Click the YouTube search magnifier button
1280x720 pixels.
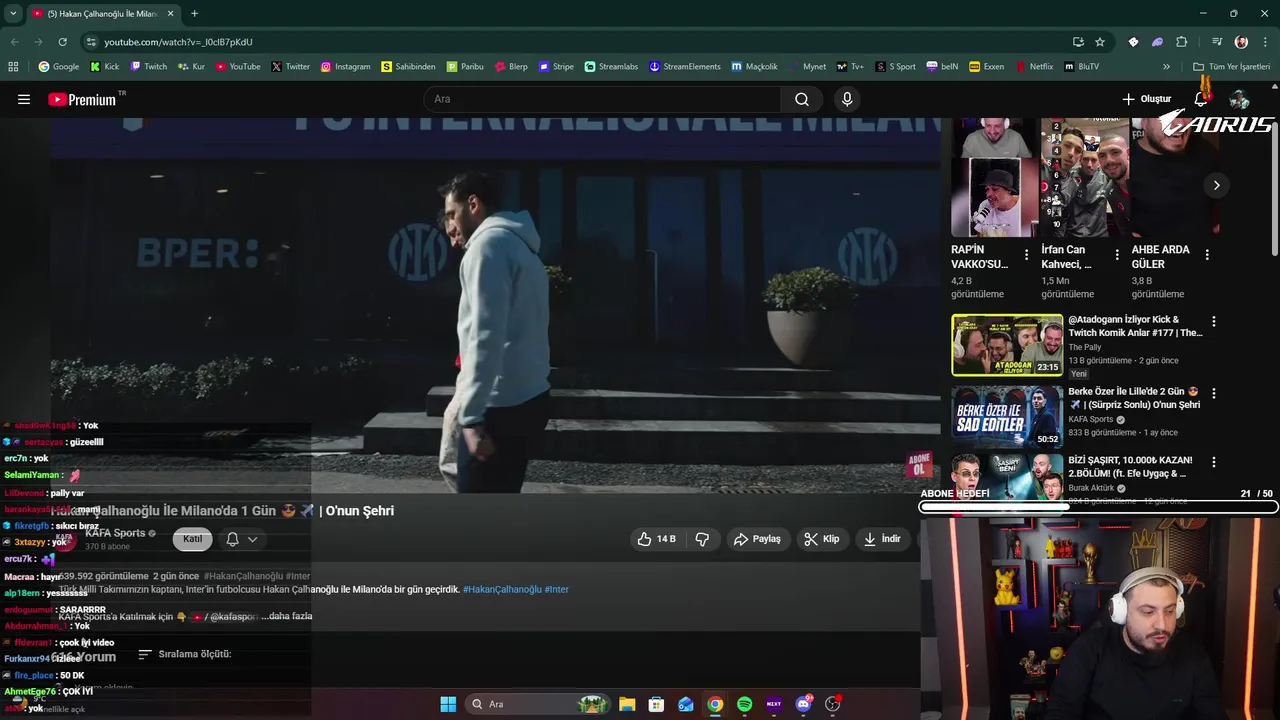tap(802, 99)
